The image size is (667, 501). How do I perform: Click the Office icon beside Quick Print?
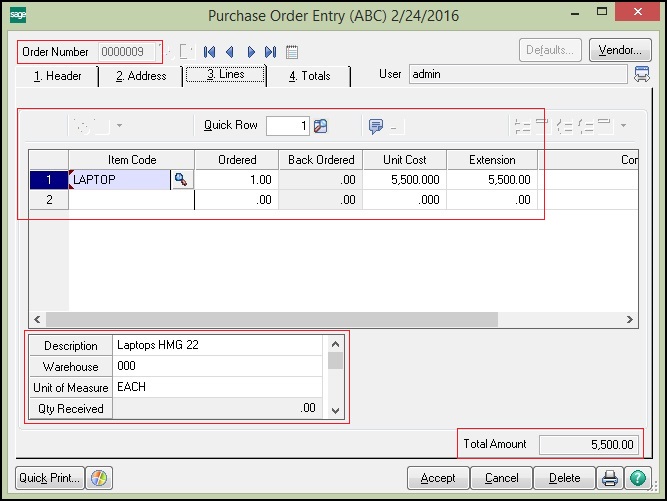tap(99, 478)
